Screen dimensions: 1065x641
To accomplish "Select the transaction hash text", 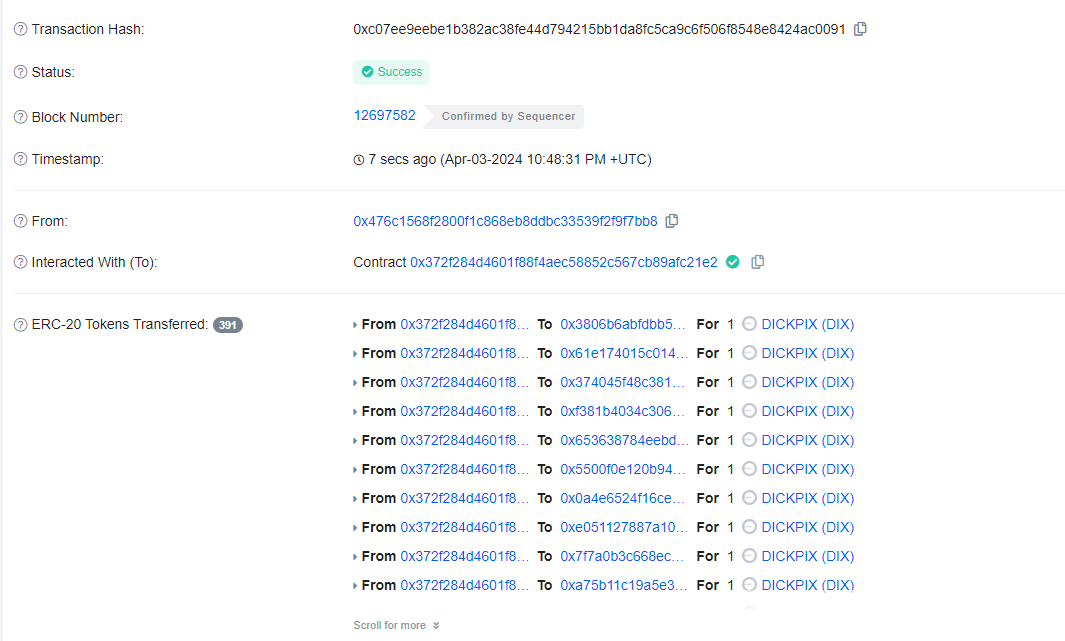I will pyautogui.click(x=599, y=29).
